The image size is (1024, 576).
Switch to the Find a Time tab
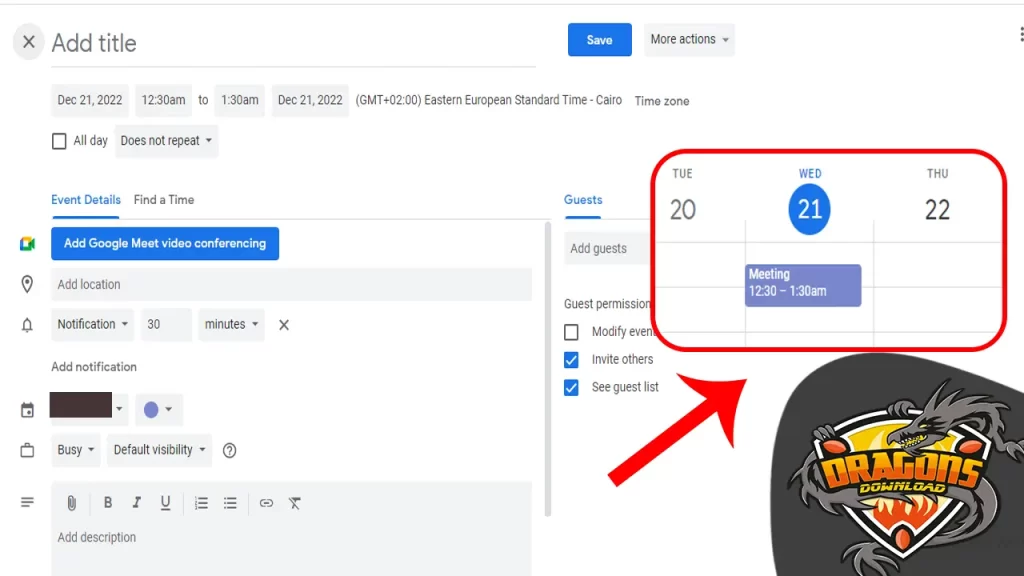(x=164, y=199)
